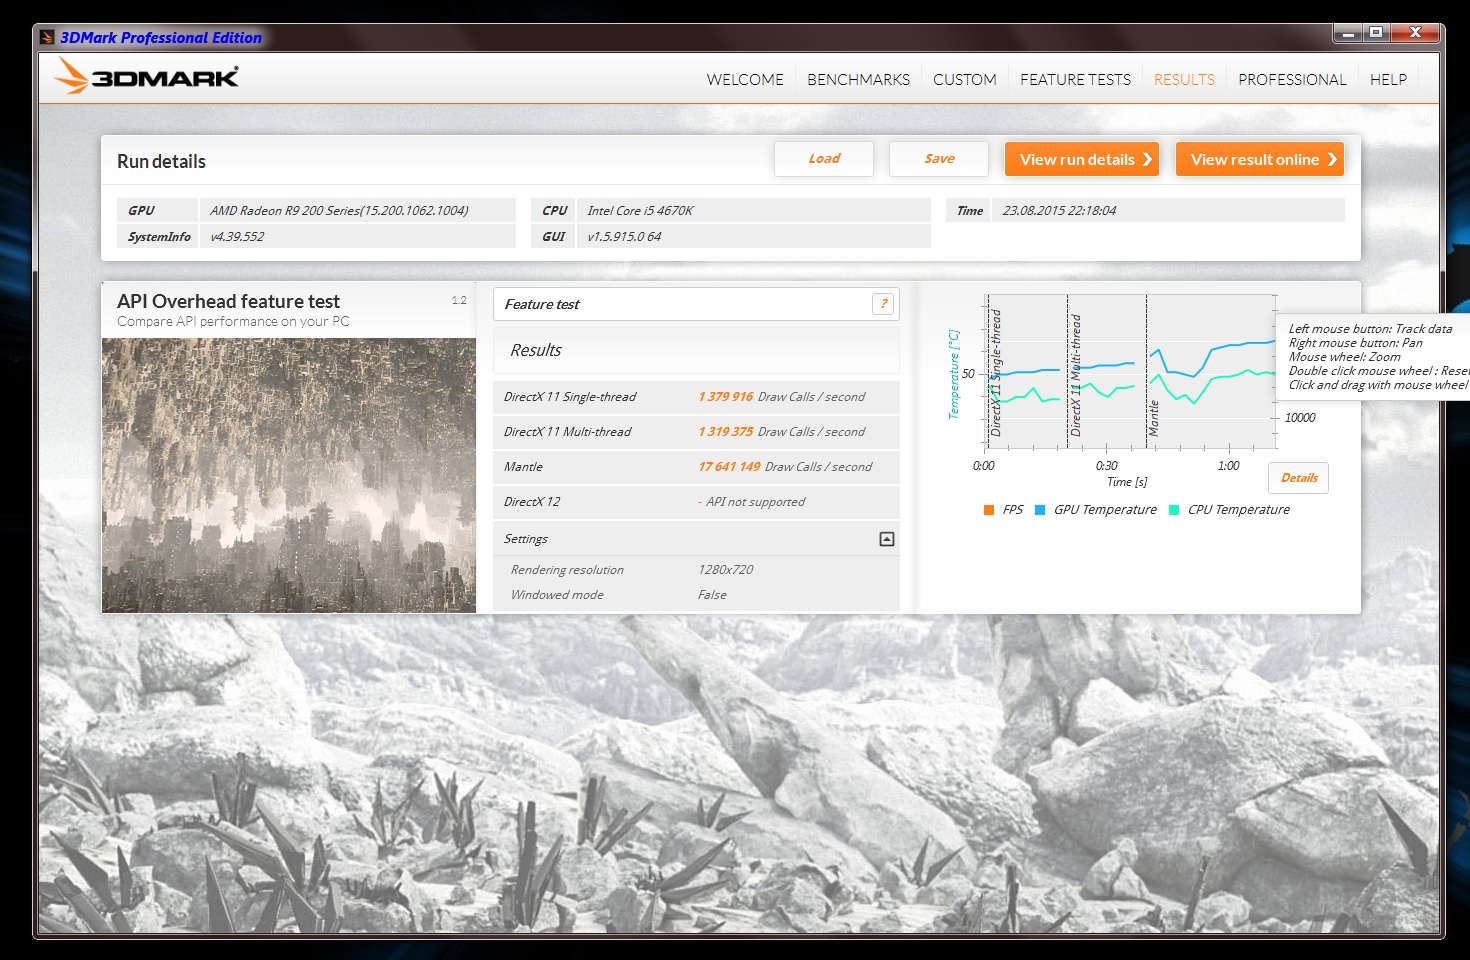
Task: Open the Feature test help question mark
Action: [883, 304]
